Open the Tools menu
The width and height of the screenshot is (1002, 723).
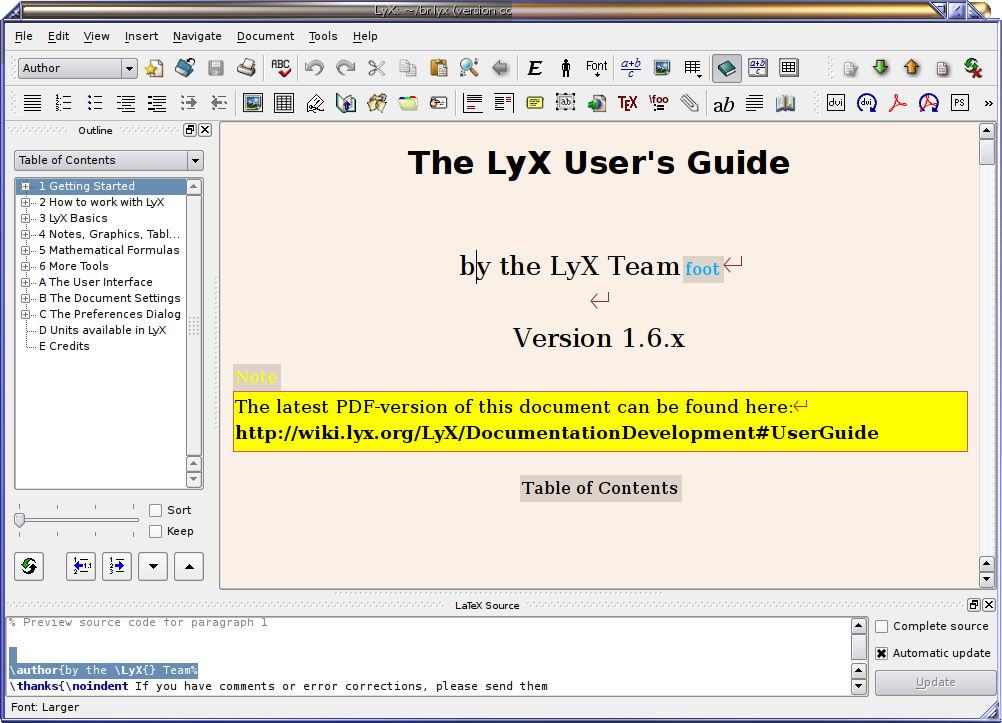click(323, 36)
